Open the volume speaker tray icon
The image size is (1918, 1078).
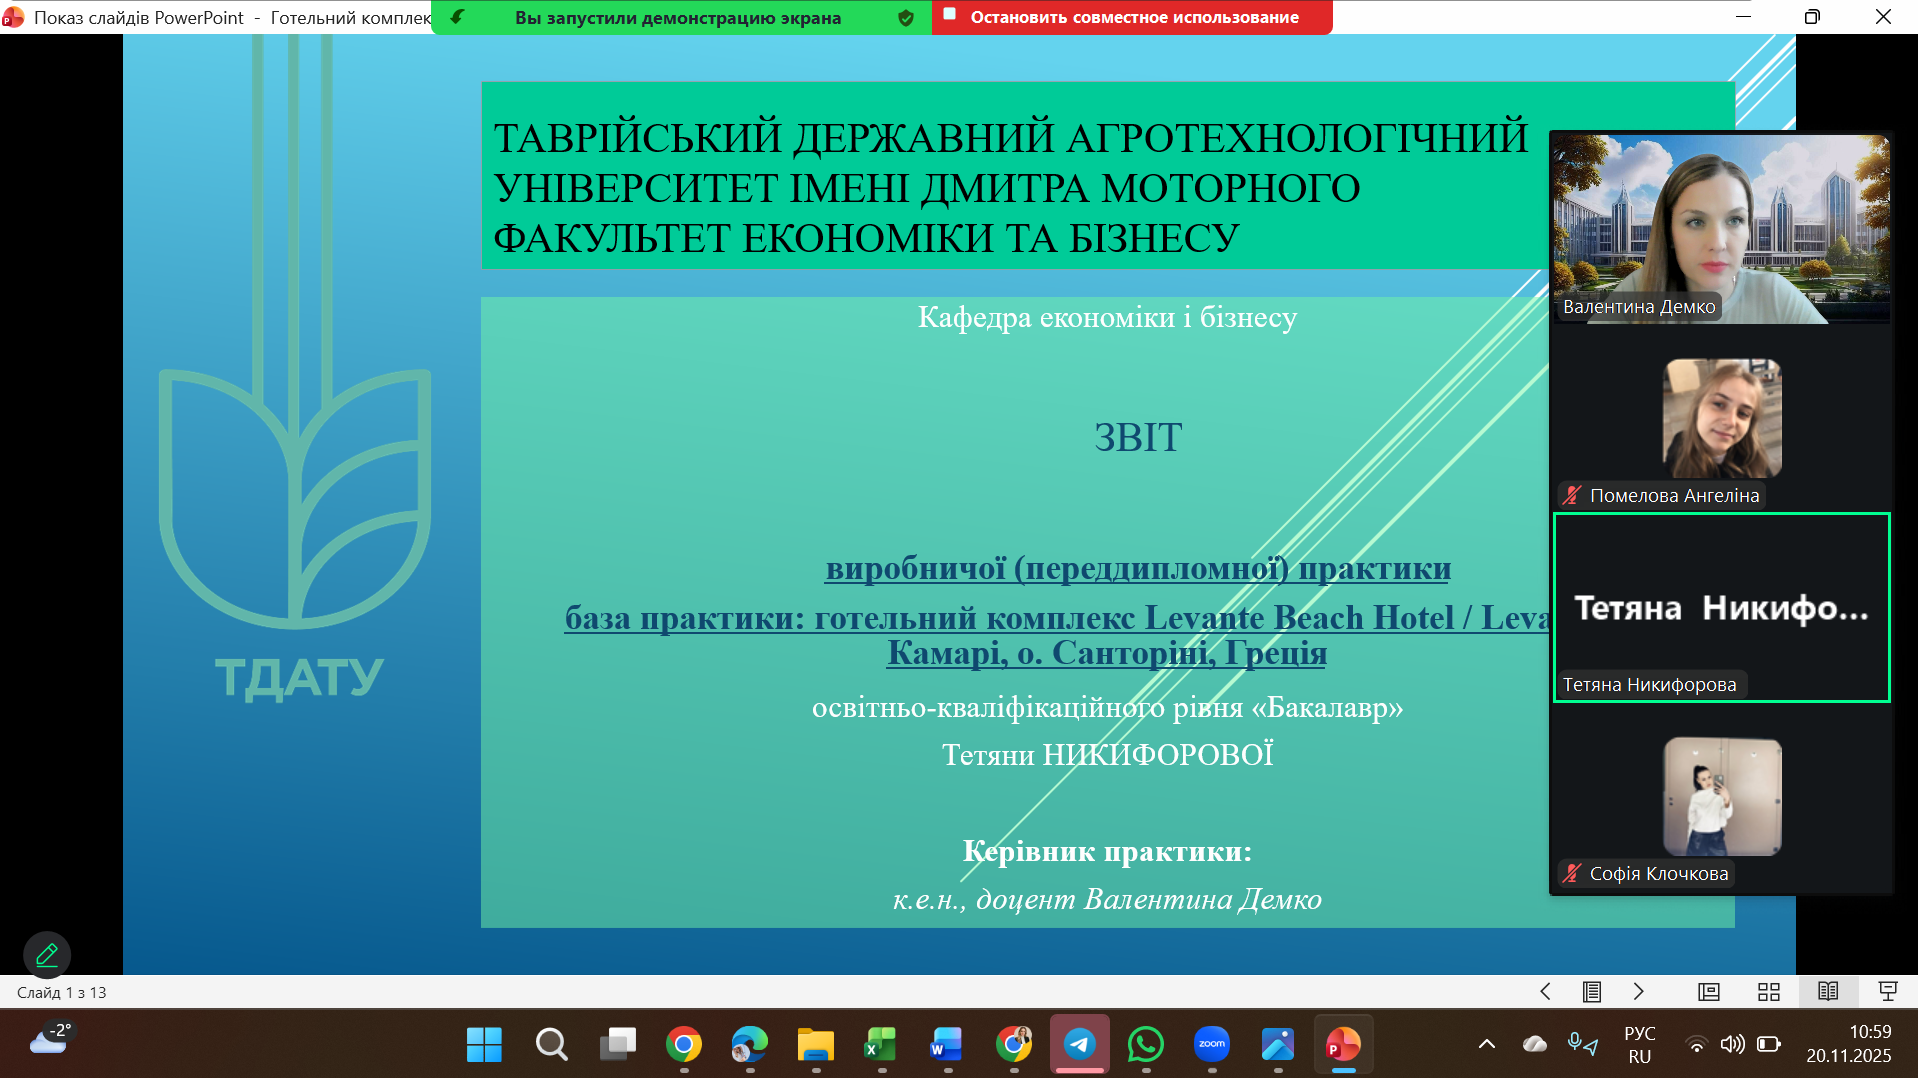(x=1732, y=1044)
